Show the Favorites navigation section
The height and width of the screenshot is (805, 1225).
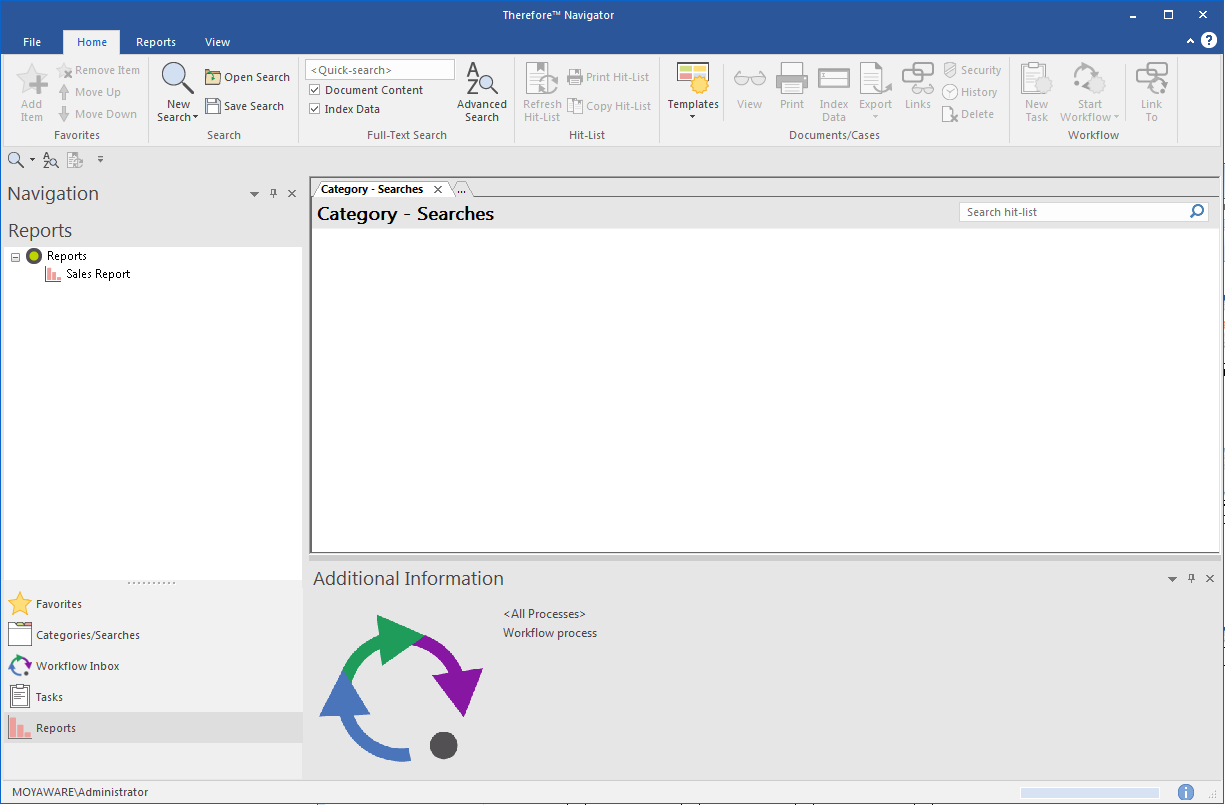click(58, 604)
